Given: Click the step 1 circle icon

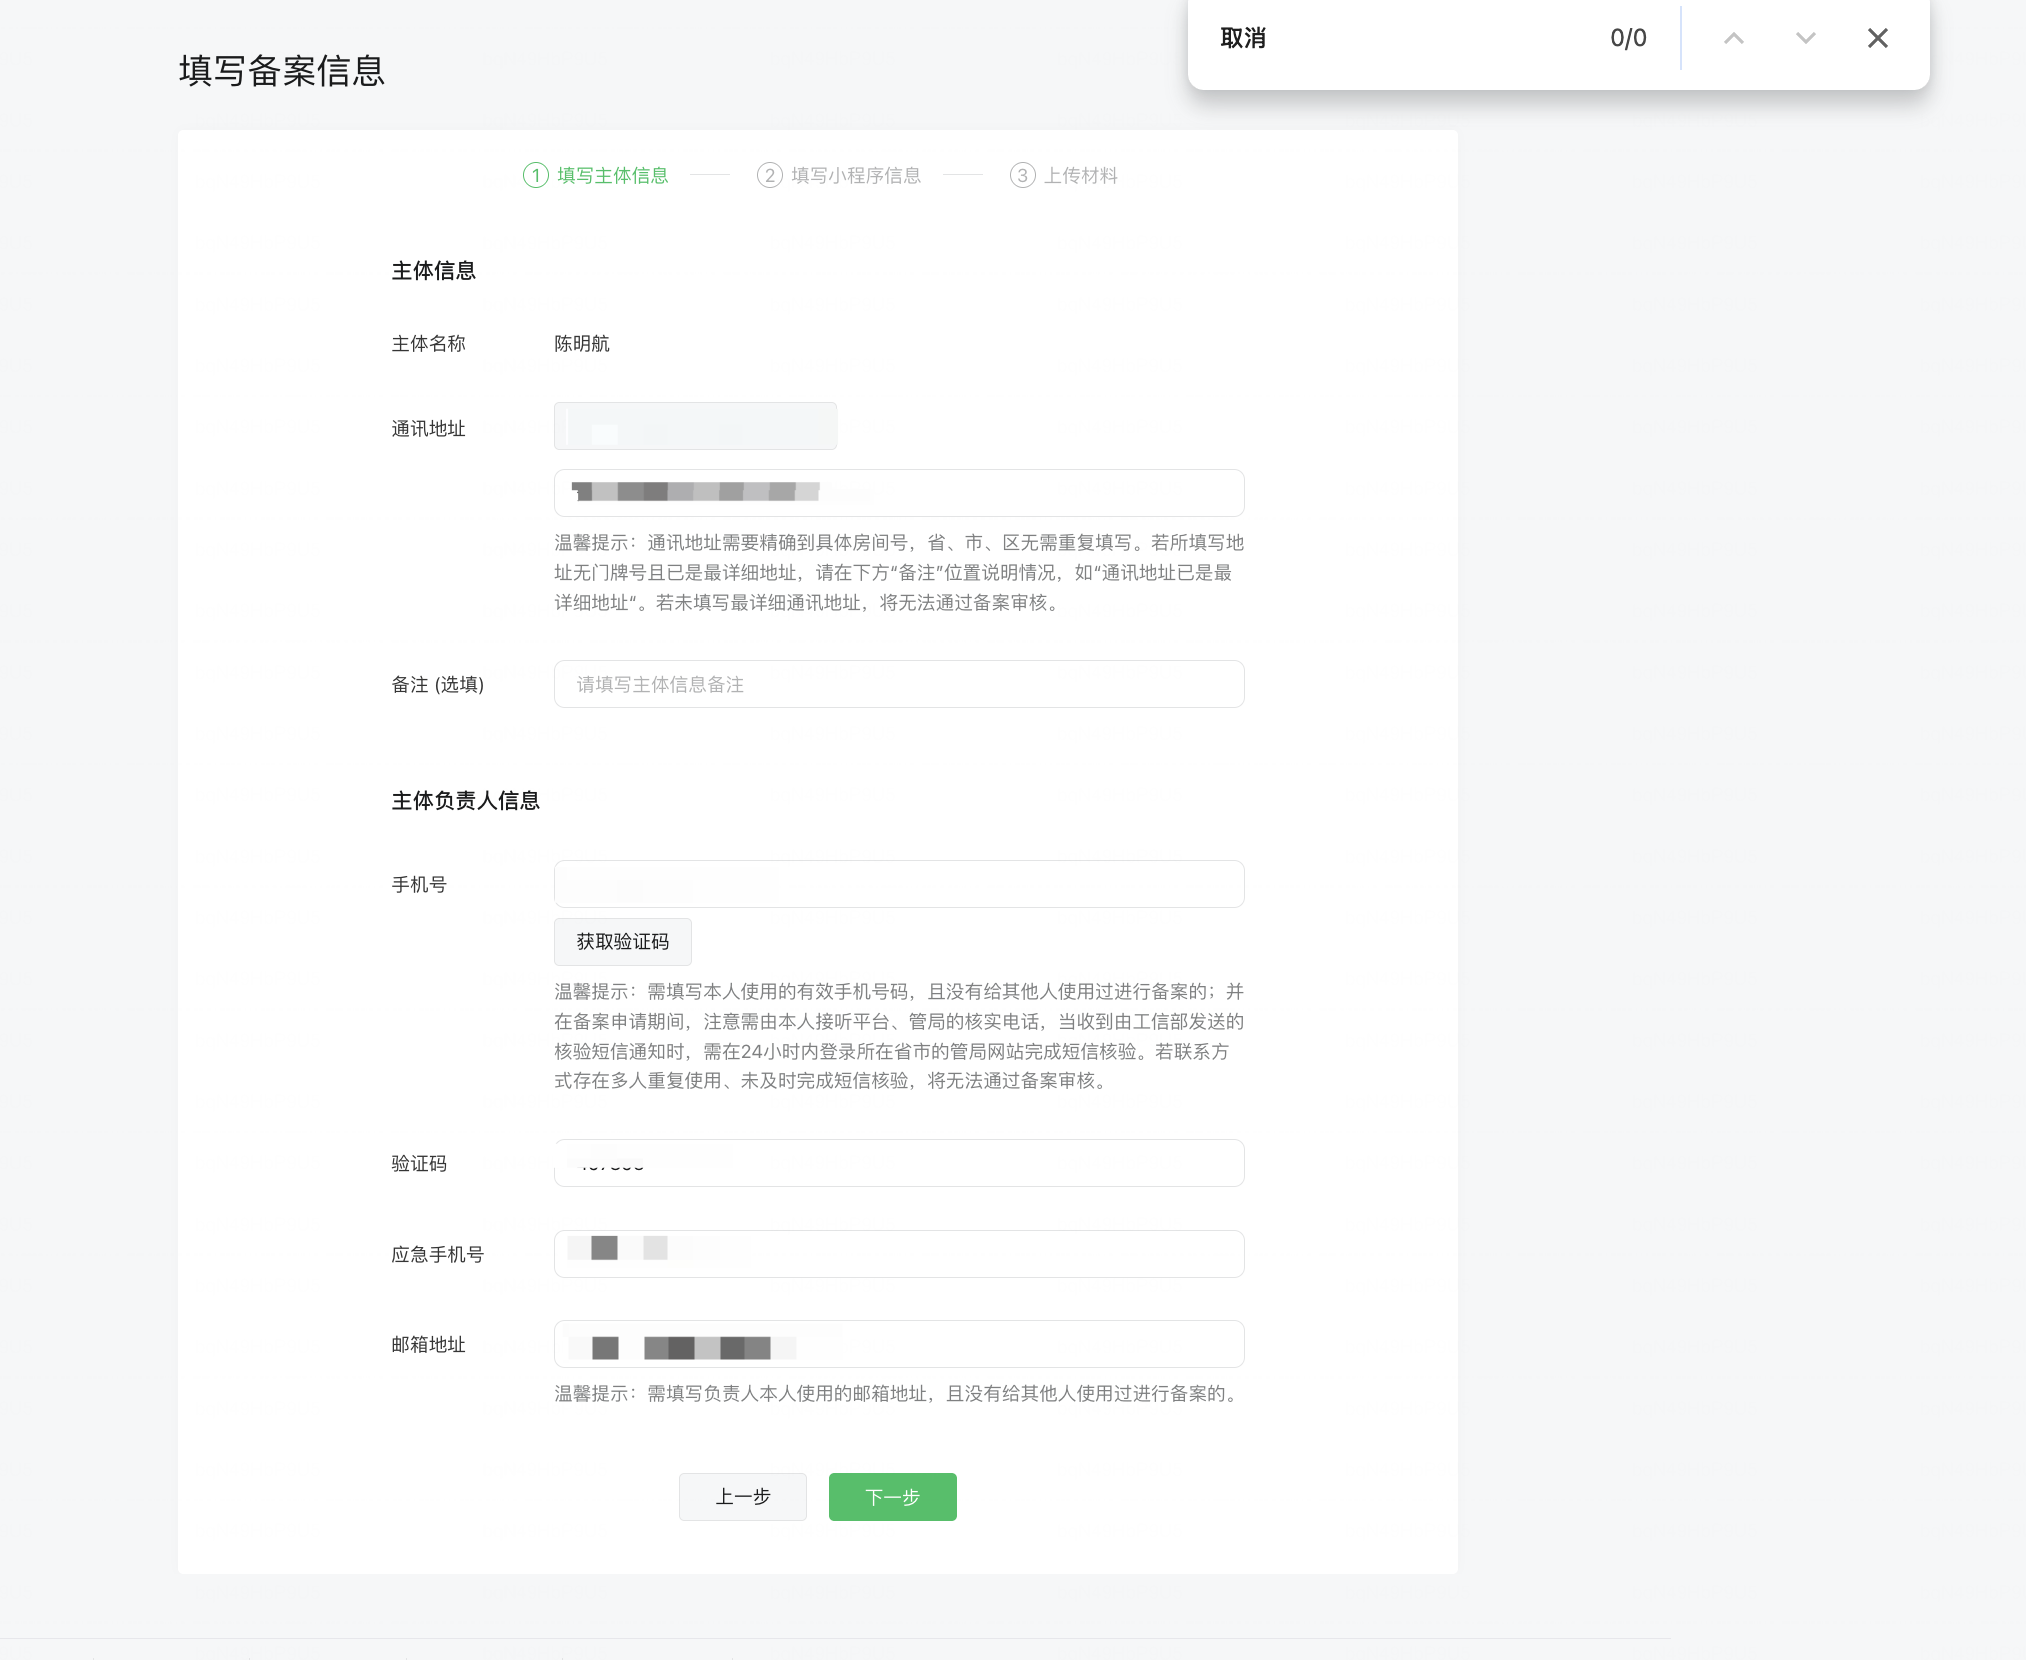Looking at the screenshot, I should [536, 175].
